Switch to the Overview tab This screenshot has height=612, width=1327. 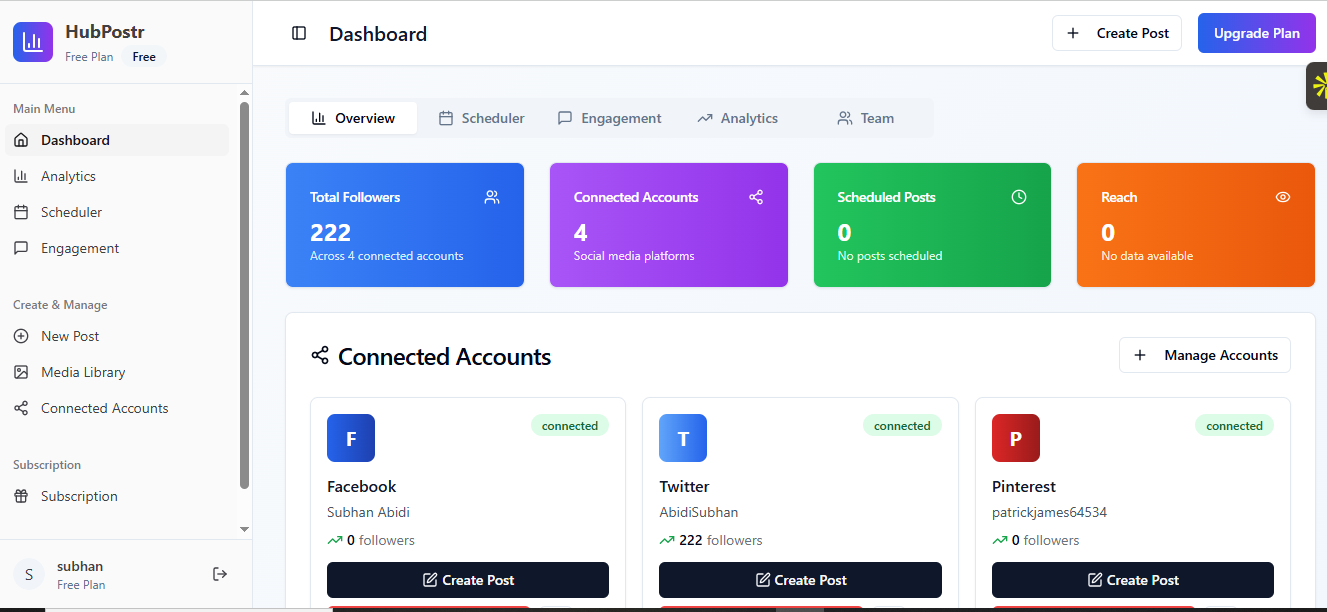[353, 118]
